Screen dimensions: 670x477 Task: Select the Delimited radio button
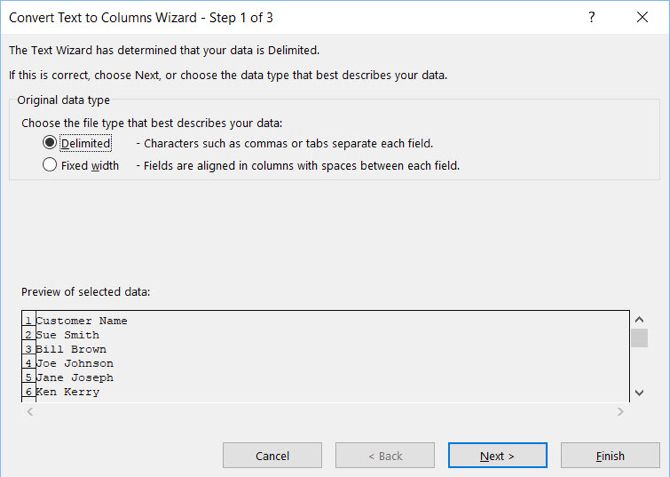(x=50, y=143)
